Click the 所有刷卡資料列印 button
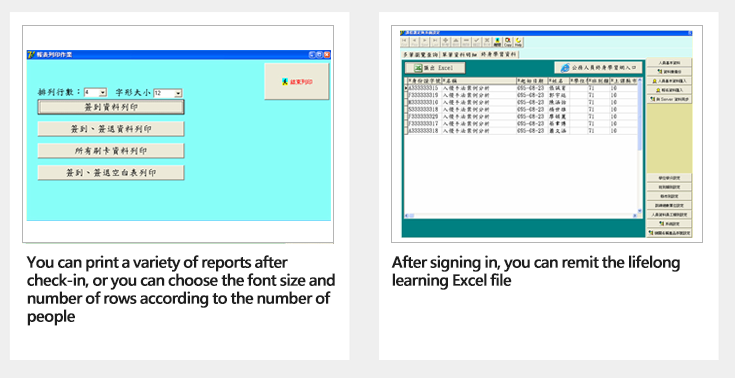This screenshot has height=378, width=735. 111,151
